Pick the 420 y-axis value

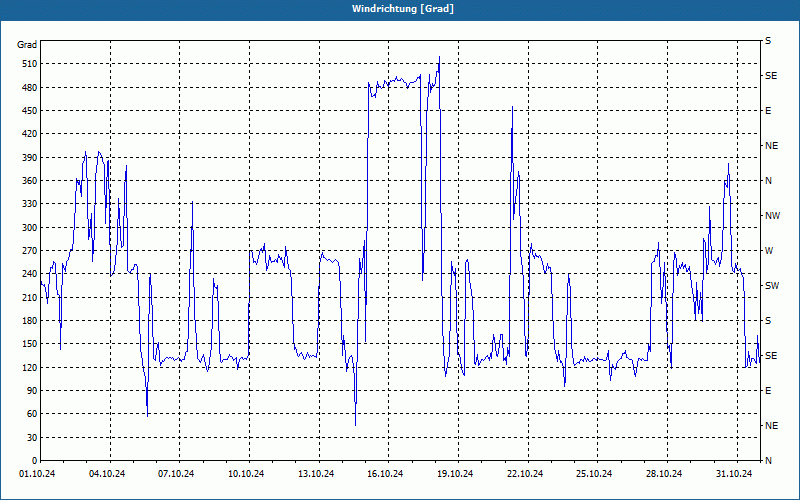click(30, 134)
